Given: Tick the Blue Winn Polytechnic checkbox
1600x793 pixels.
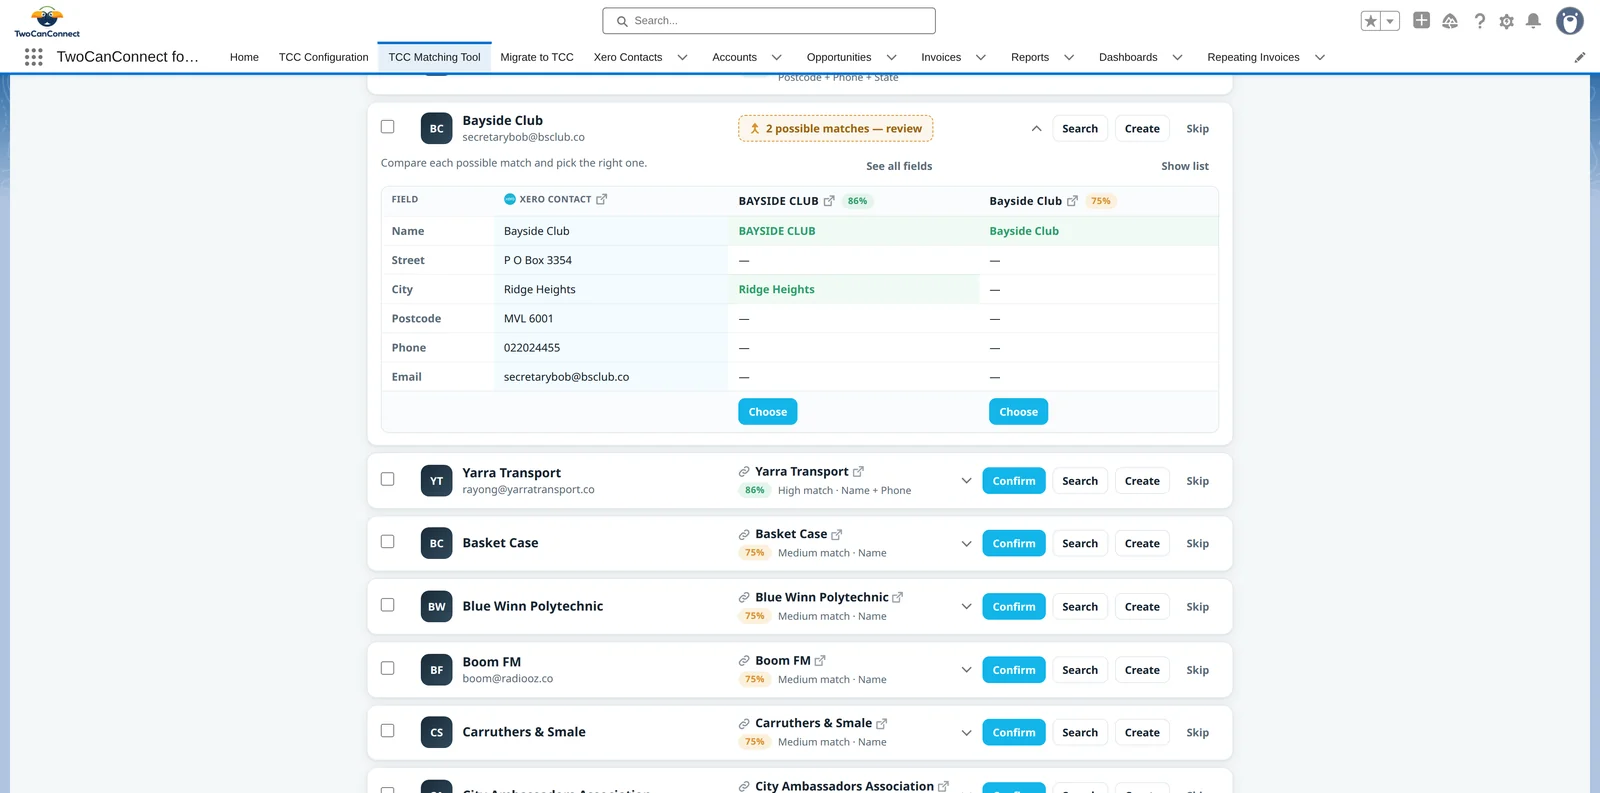Looking at the screenshot, I should point(388,605).
